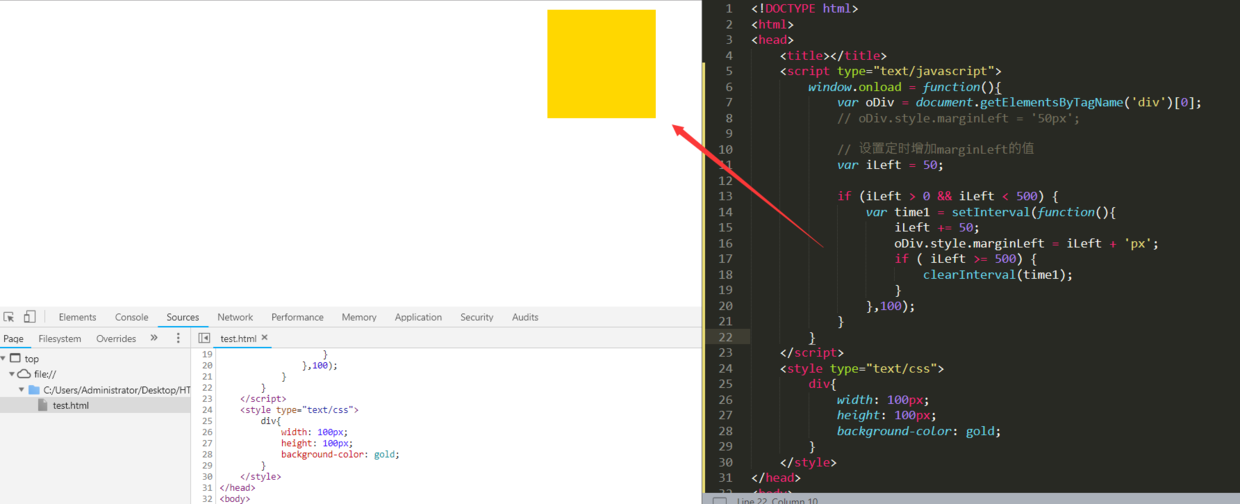
Task: Click the 'gold' value in DevTools source
Action: click(x=385, y=454)
